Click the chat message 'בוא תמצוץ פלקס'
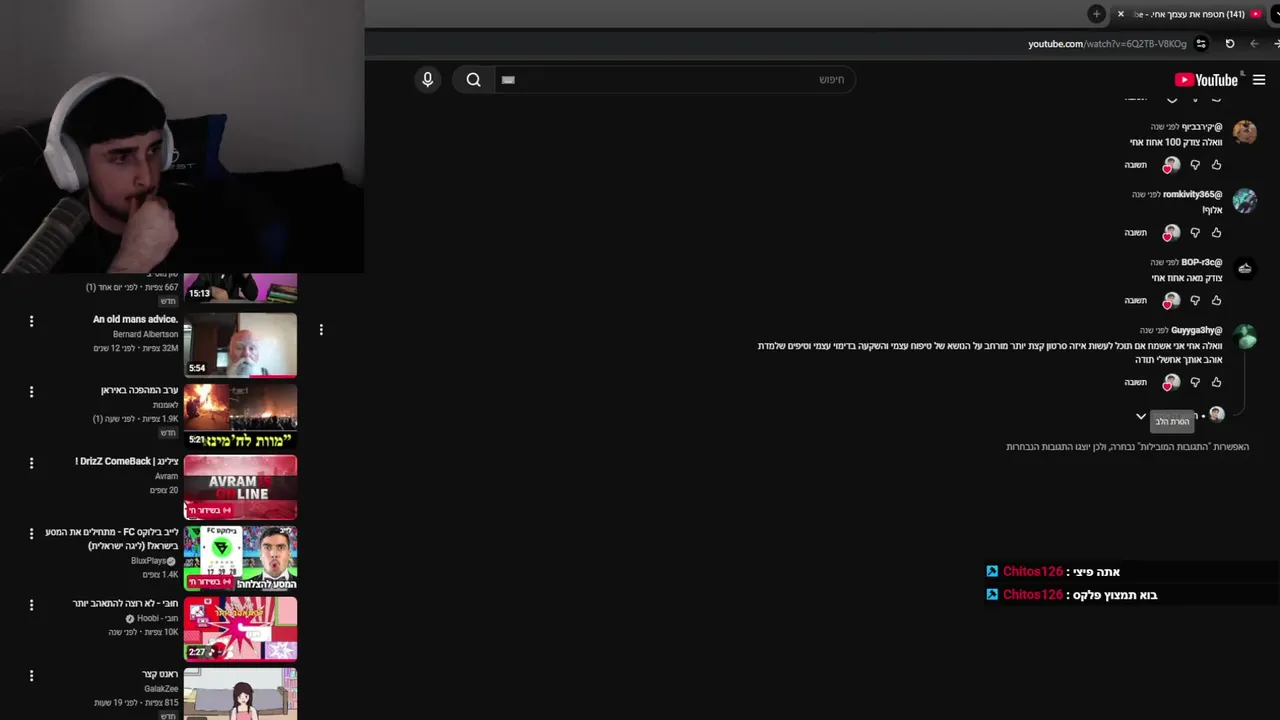 pos(1115,595)
